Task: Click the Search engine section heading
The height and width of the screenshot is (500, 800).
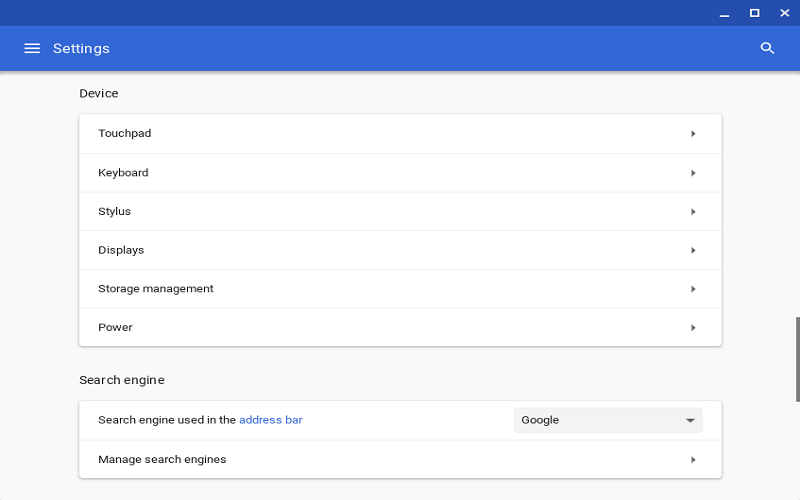Action: (x=121, y=380)
